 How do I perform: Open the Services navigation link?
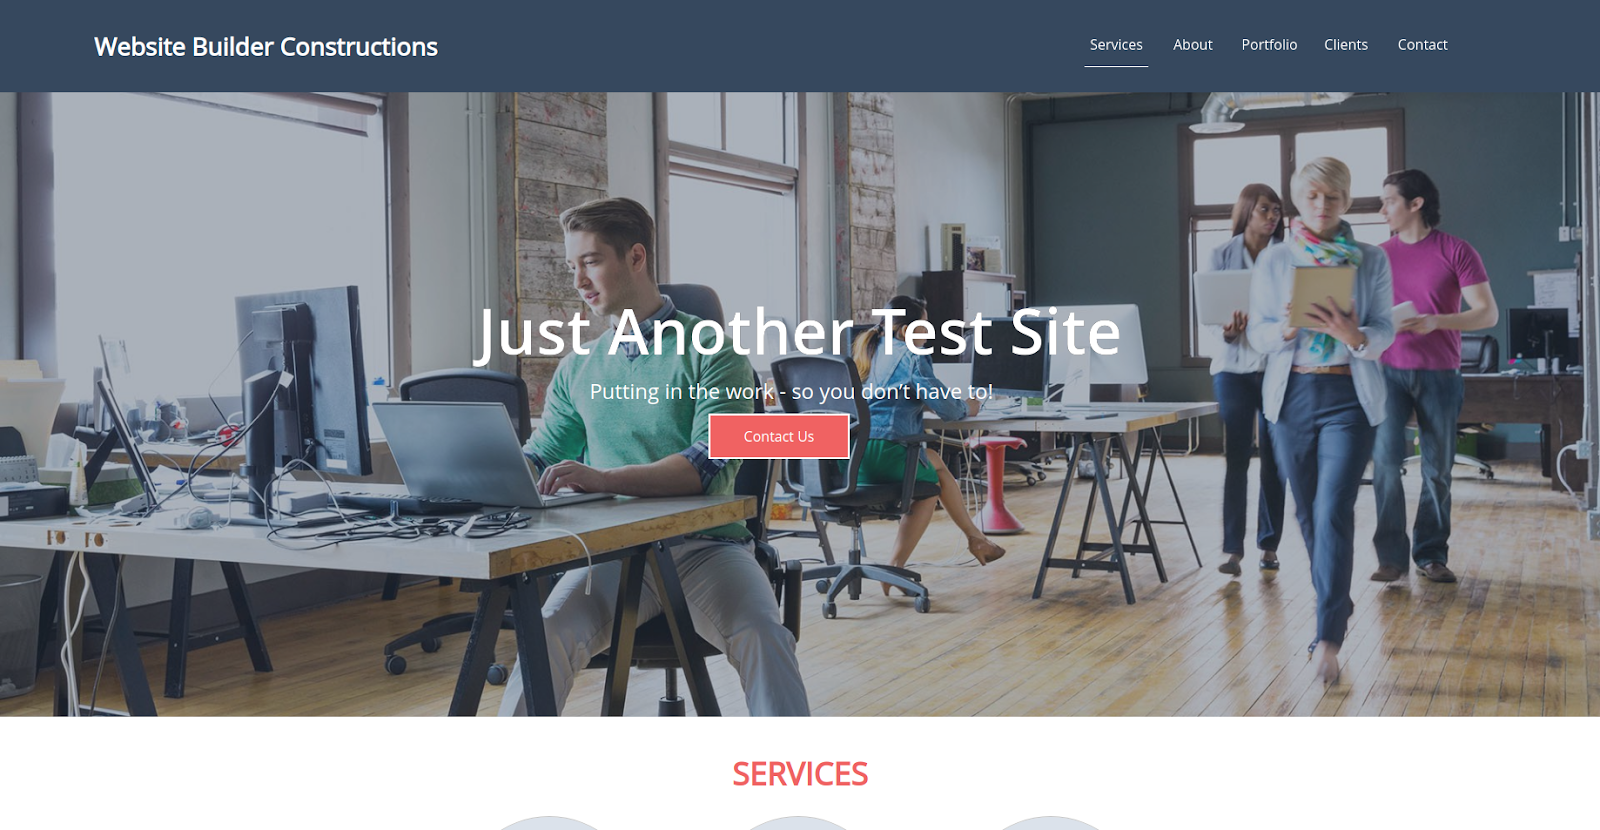(1116, 45)
